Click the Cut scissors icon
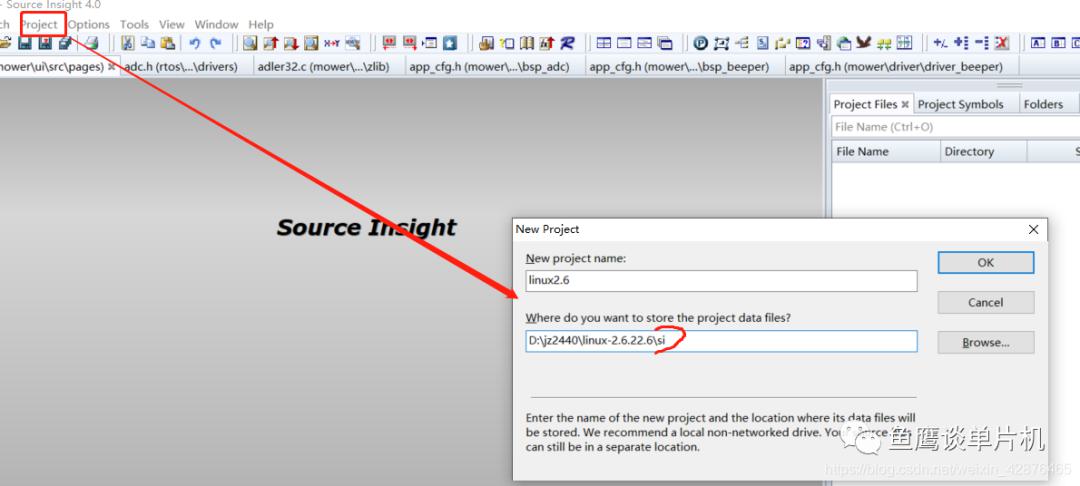The height and width of the screenshot is (486, 1080). (x=127, y=43)
